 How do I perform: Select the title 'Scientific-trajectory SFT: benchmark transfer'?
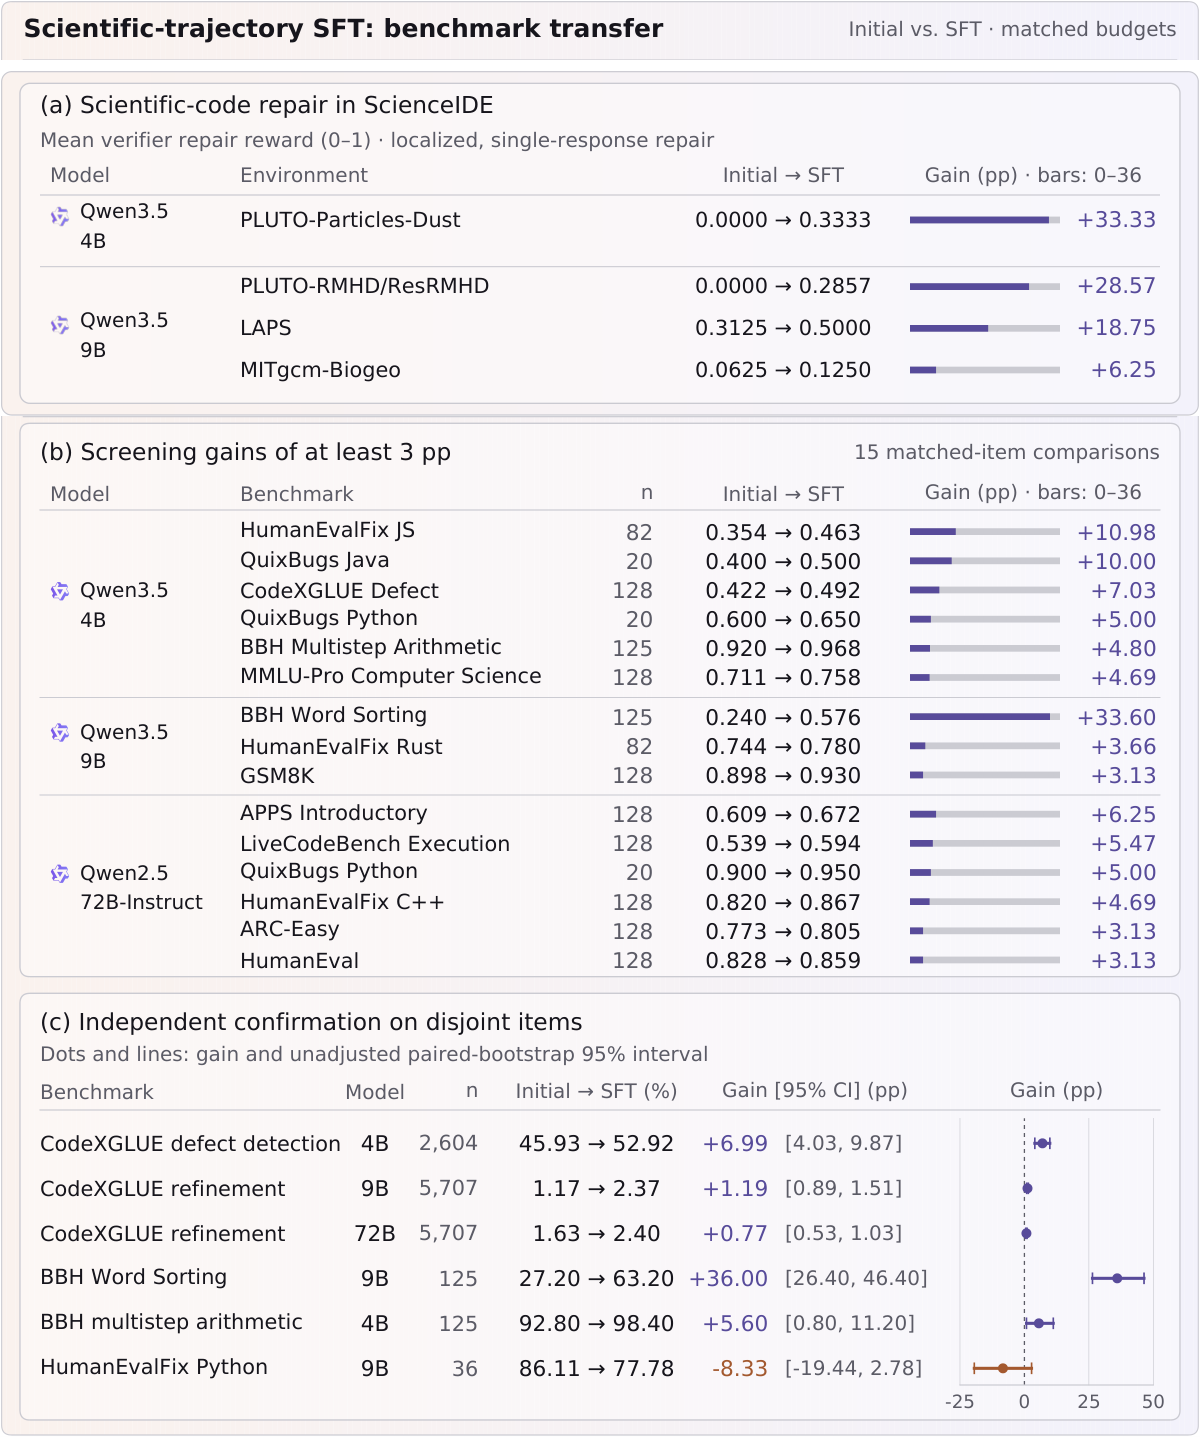point(343,29)
